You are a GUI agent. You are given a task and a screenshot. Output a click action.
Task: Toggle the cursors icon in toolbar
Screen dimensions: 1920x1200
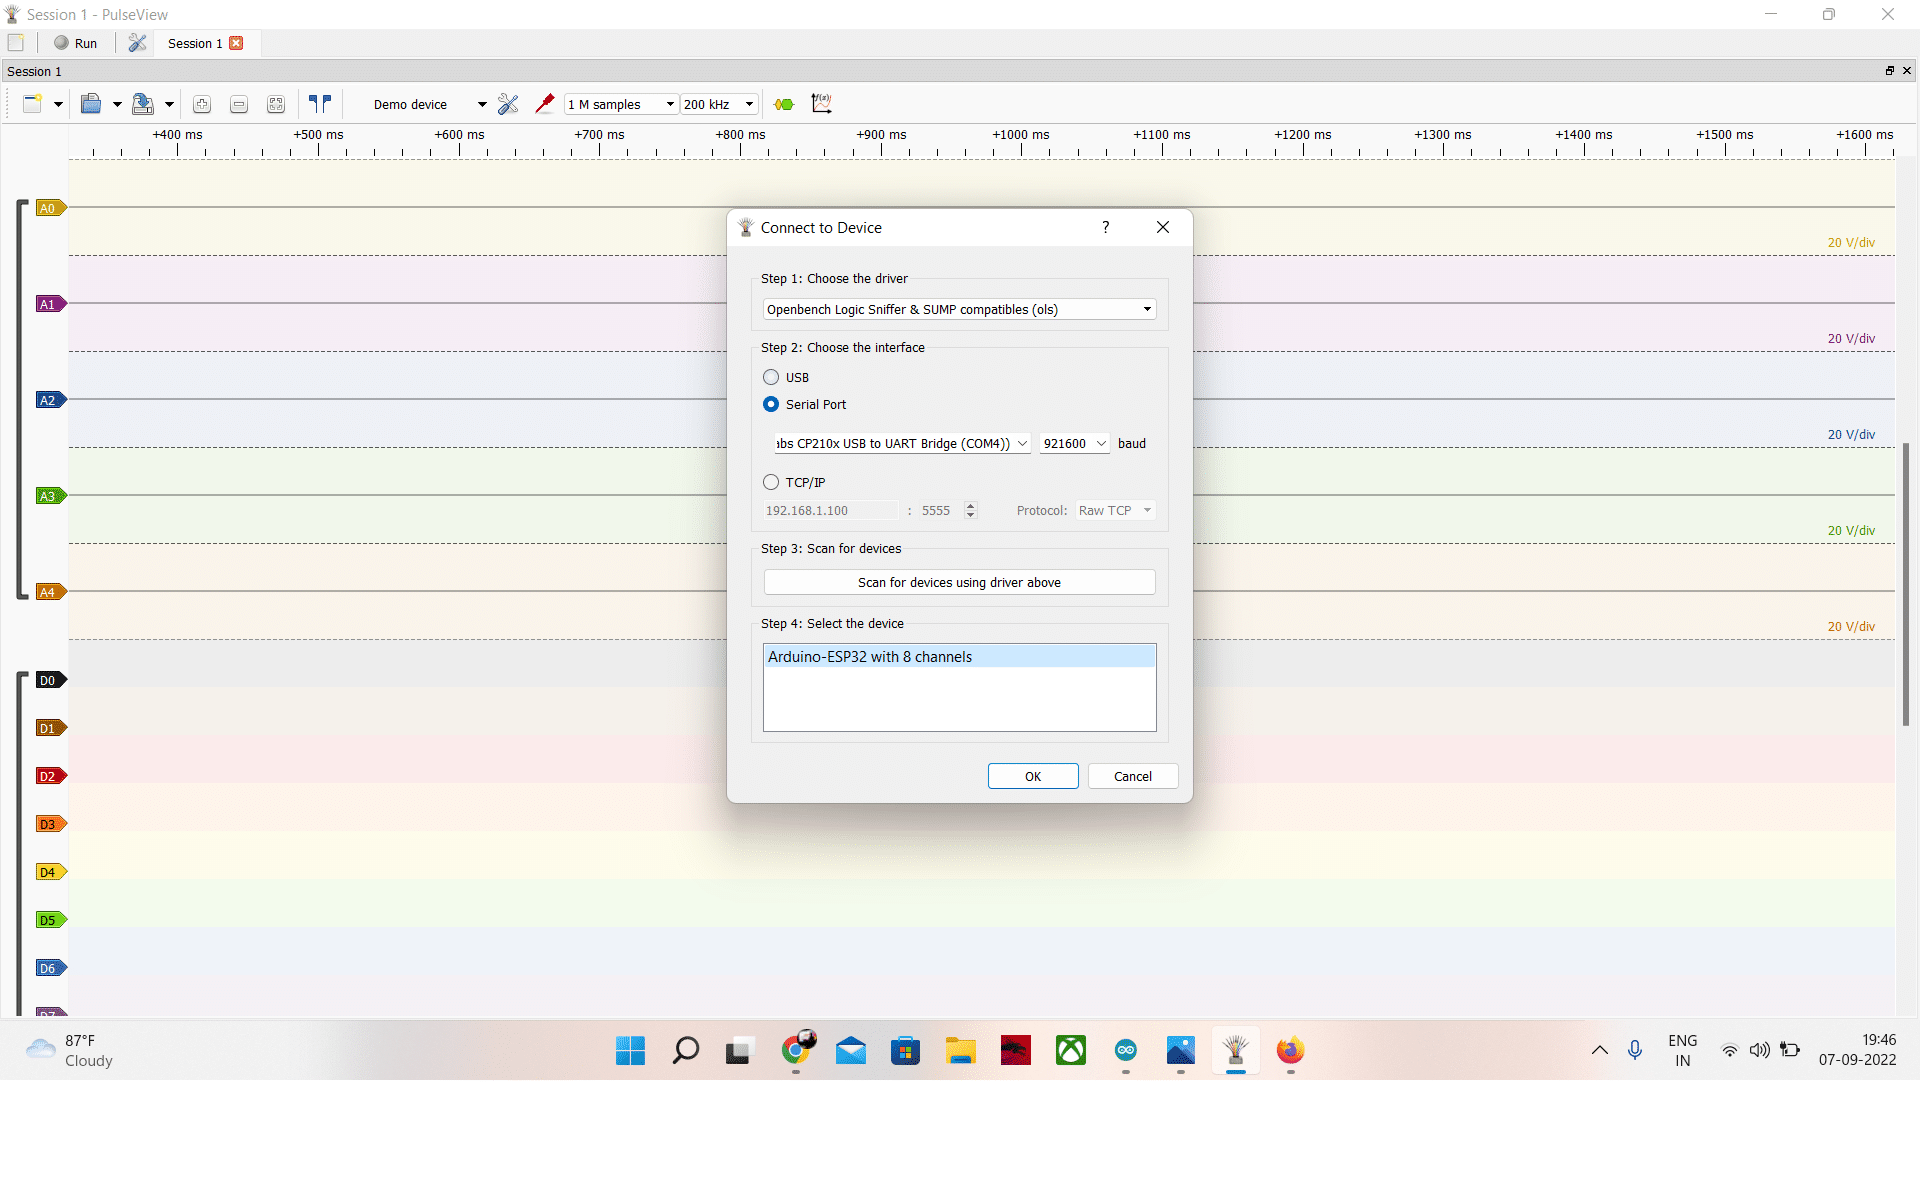[x=320, y=104]
